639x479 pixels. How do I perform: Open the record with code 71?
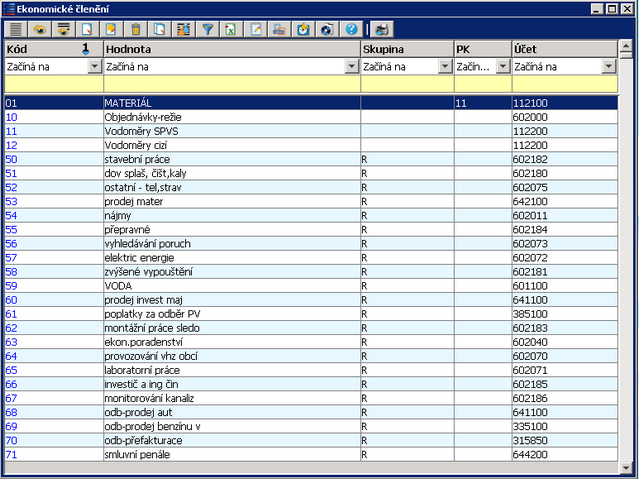pyautogui.click(x=12, y=455)
